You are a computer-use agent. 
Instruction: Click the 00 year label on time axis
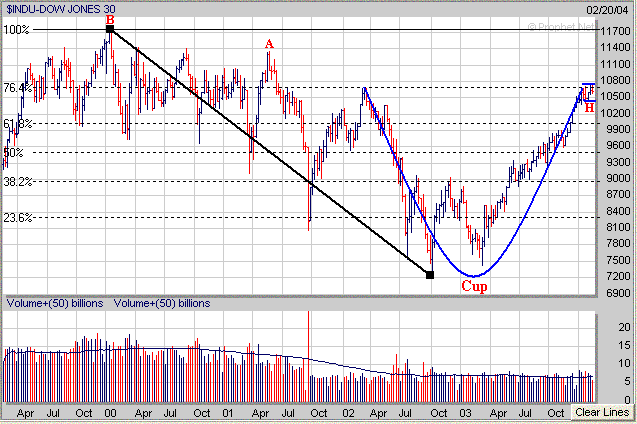pyautogui.click(x=110, y=413)
